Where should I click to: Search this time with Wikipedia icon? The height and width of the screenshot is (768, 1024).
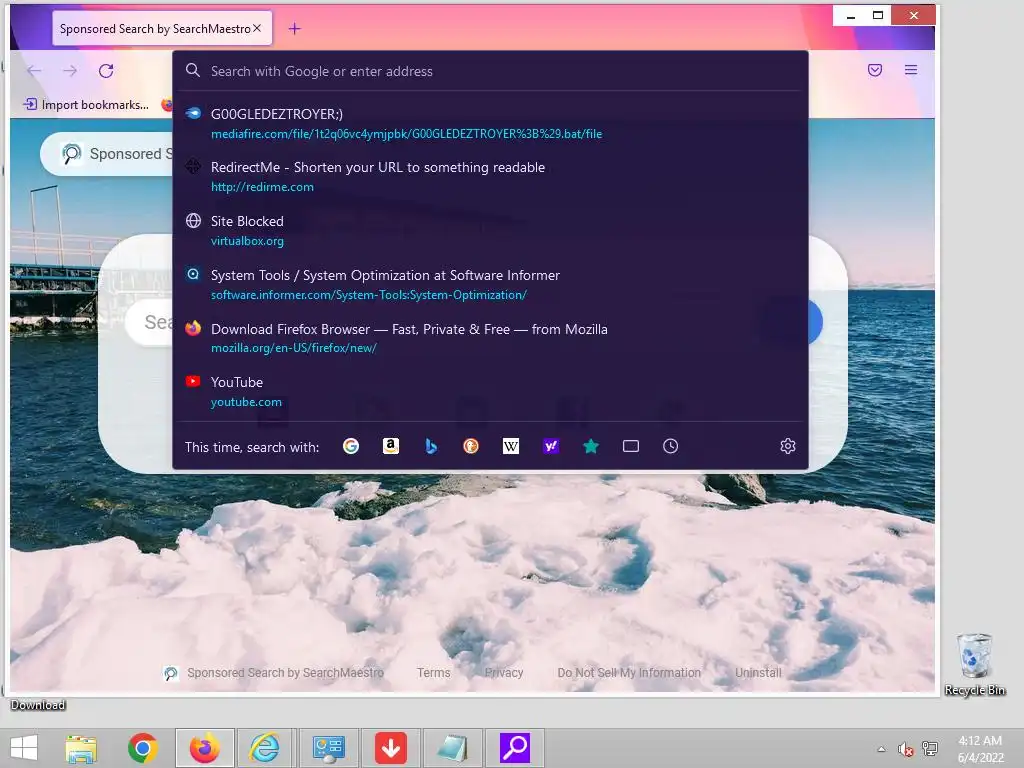[511, 446]
